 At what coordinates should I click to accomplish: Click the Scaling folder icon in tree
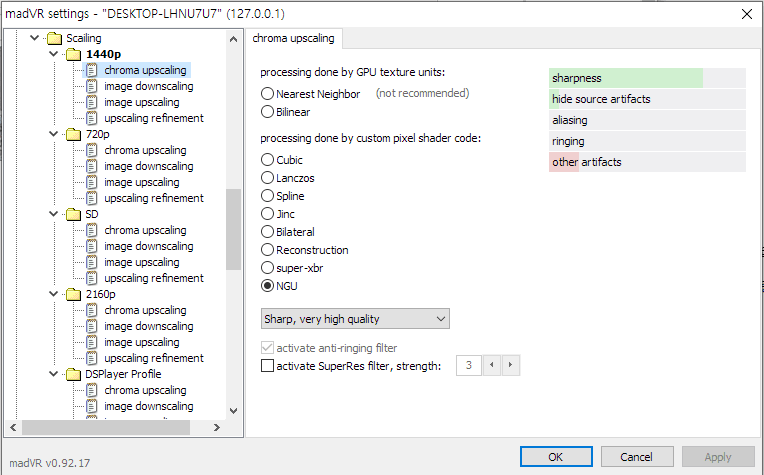(53, 38)
